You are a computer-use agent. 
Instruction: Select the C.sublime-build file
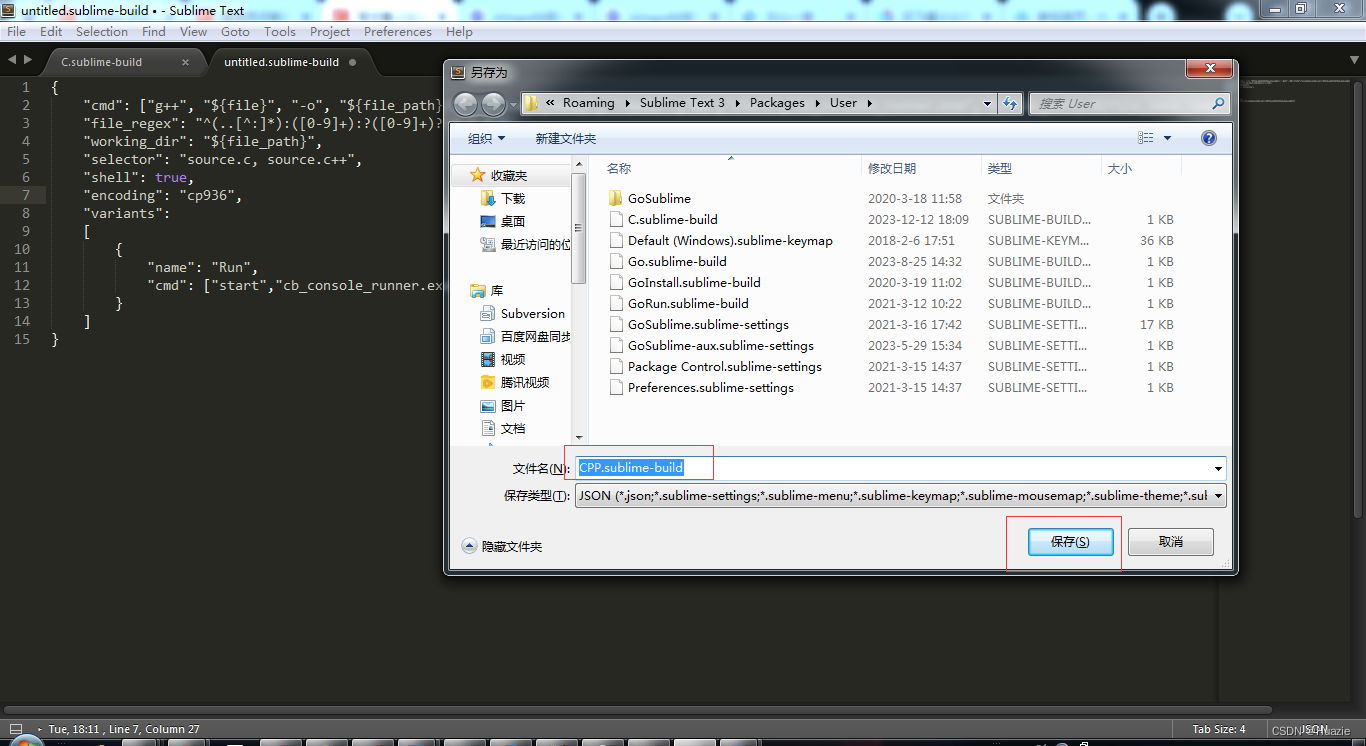pyautogui.click(x=672, y=219)
